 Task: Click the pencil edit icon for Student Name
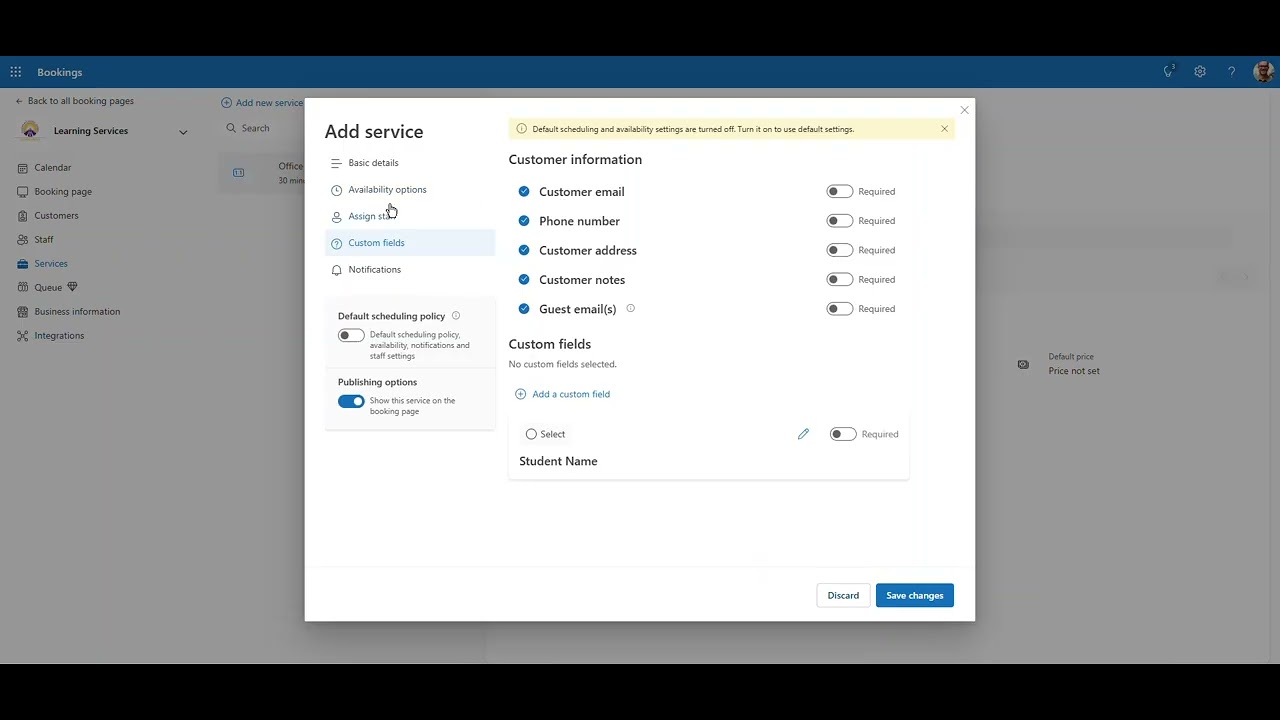(x=803, y=434)
